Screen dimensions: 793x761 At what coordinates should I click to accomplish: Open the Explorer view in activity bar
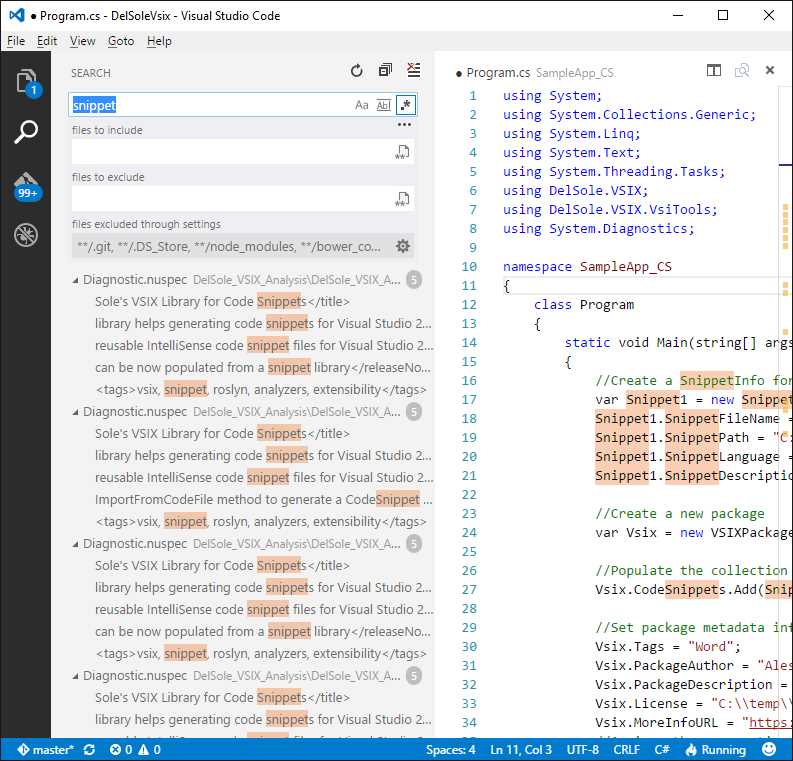click(x=26, y=82)
